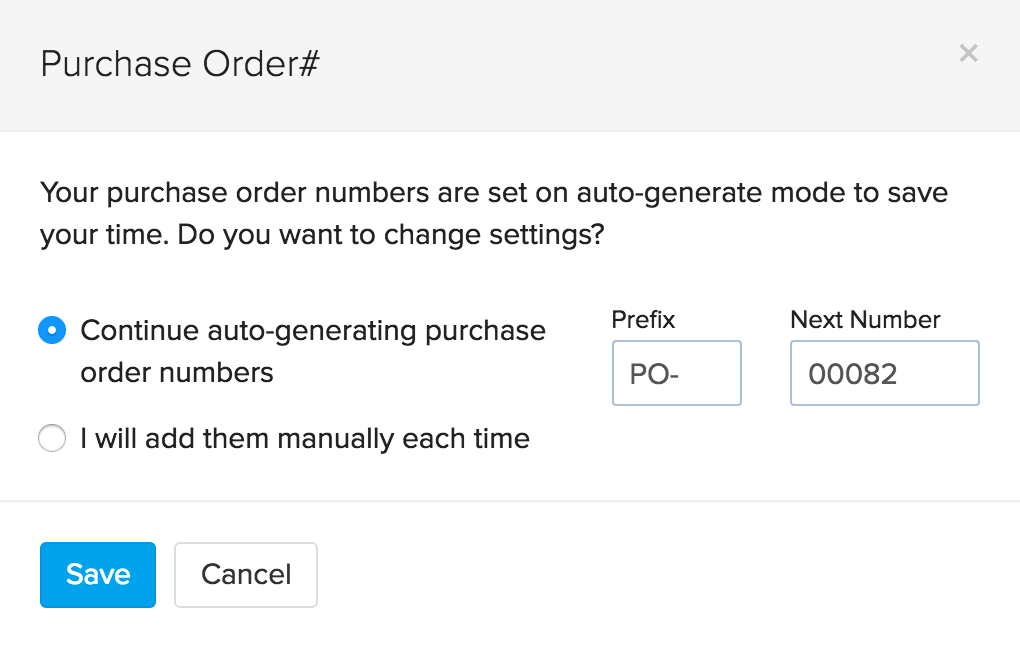The width and height of the screenshot is (1020, 648).
Task: Click the 'Next Number' field label
Action: (864, 319)
